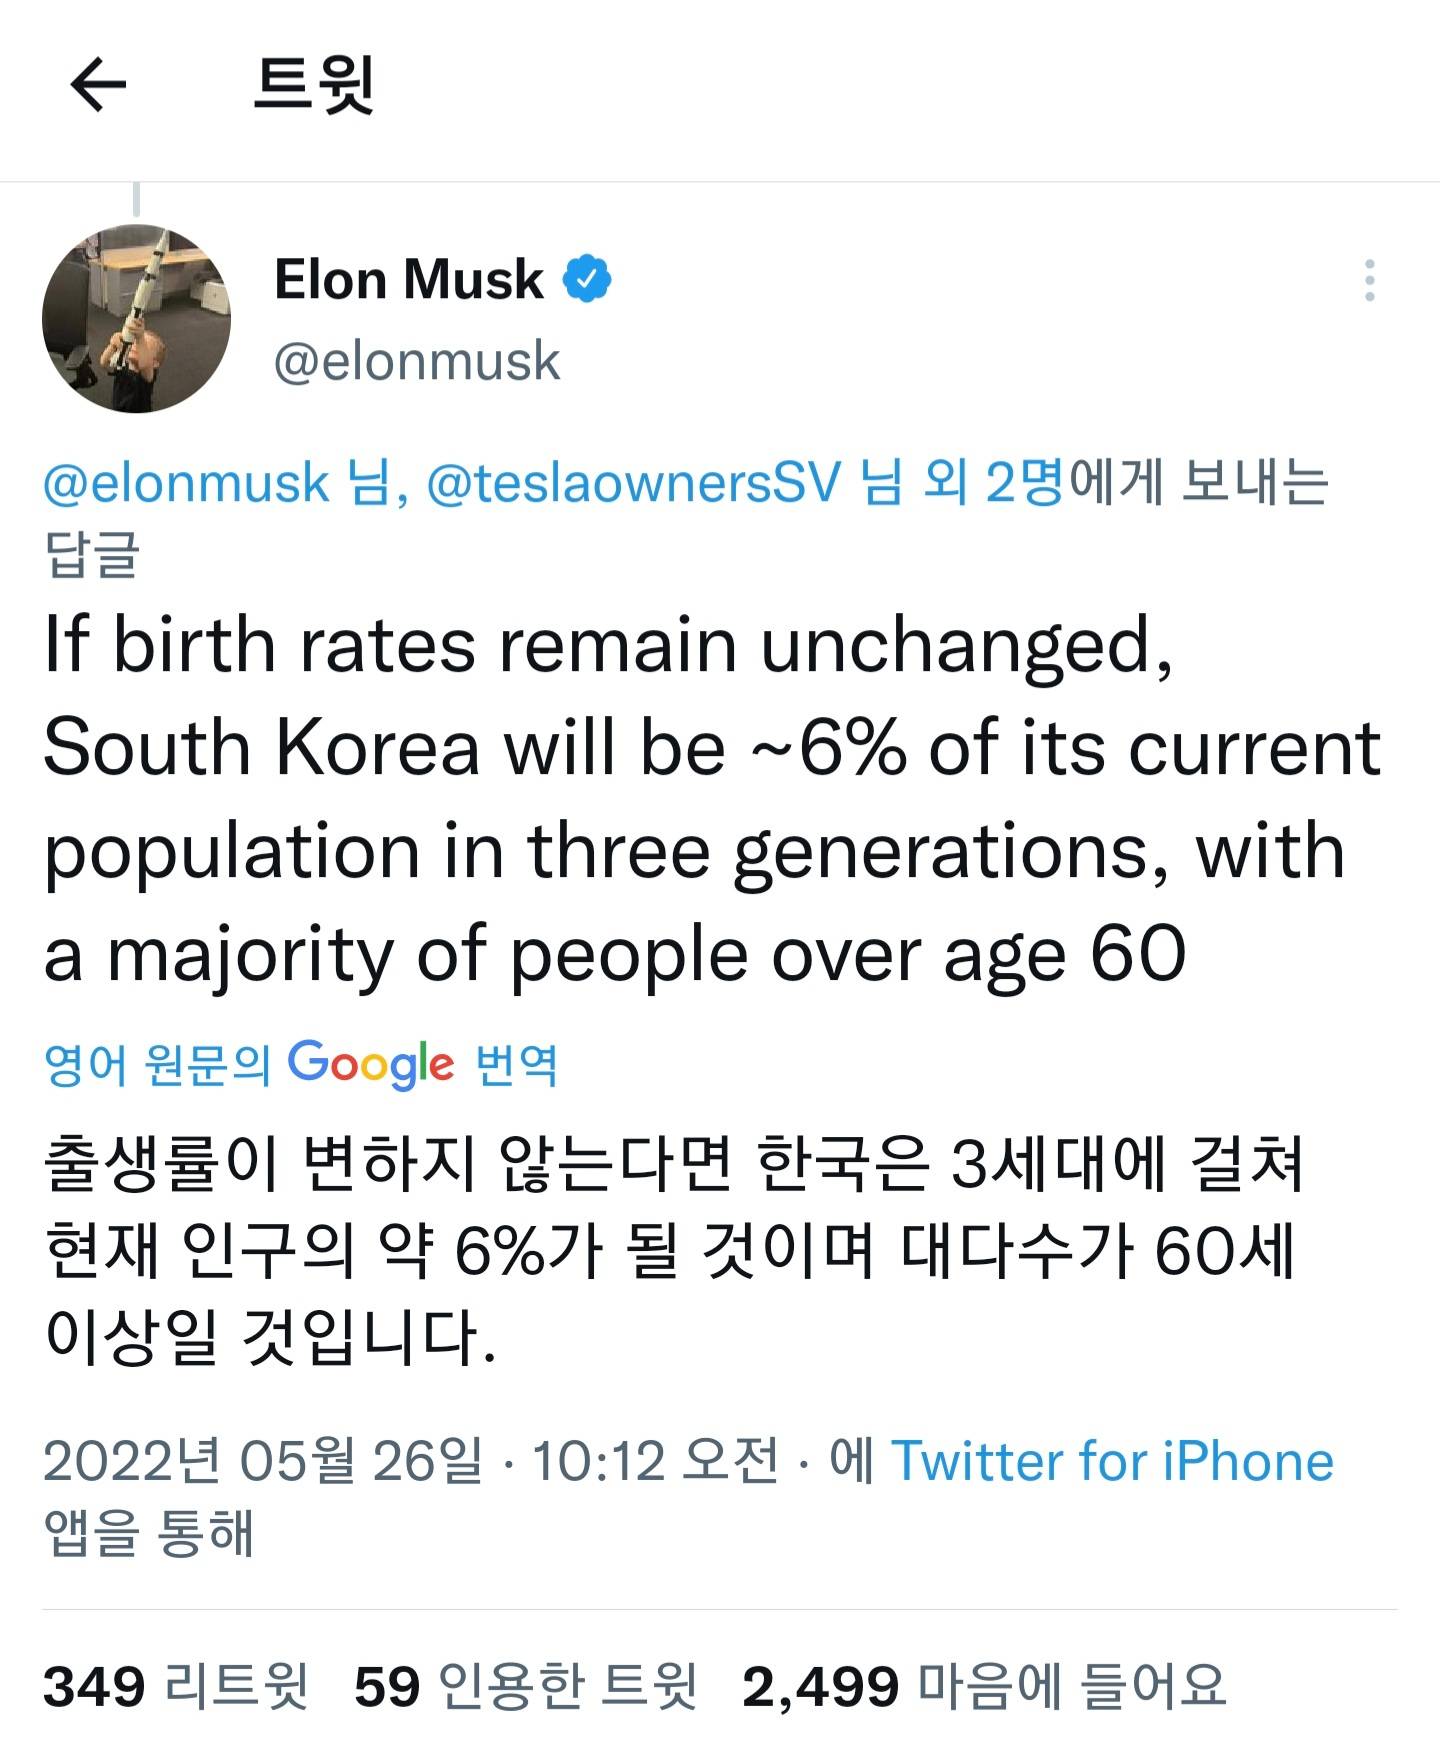Screen dimensions: 1440x1746
Task: Tap the Elon Musk display name
Action: [x=409, y=279]
